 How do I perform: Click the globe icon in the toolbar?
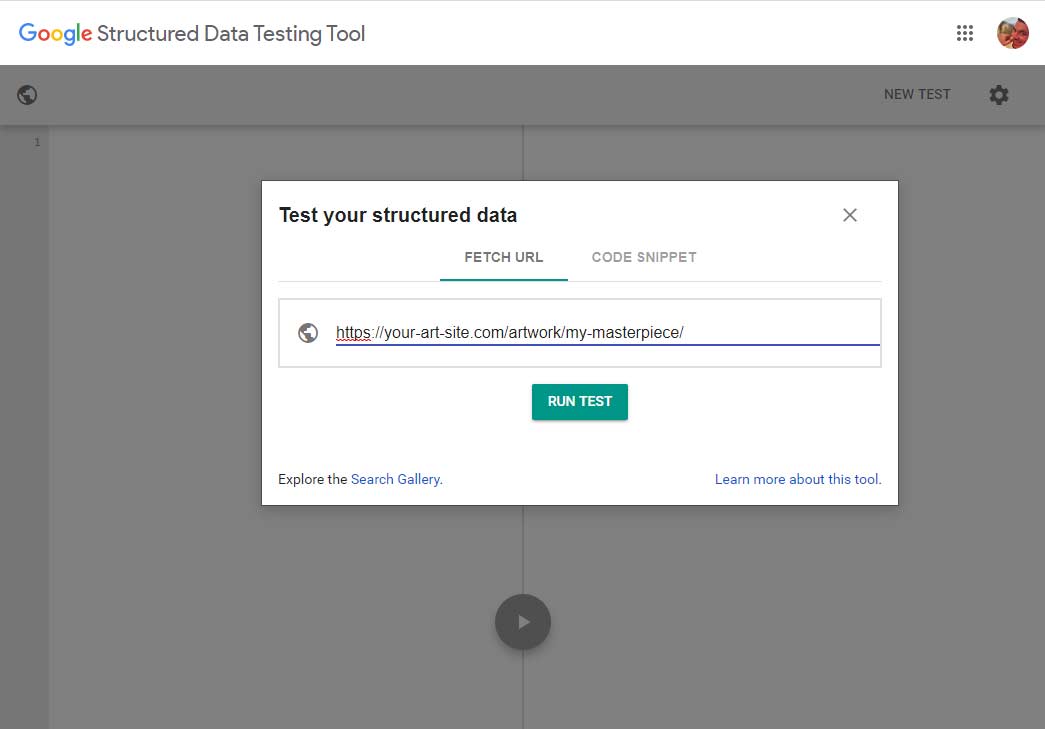point(27,94)
